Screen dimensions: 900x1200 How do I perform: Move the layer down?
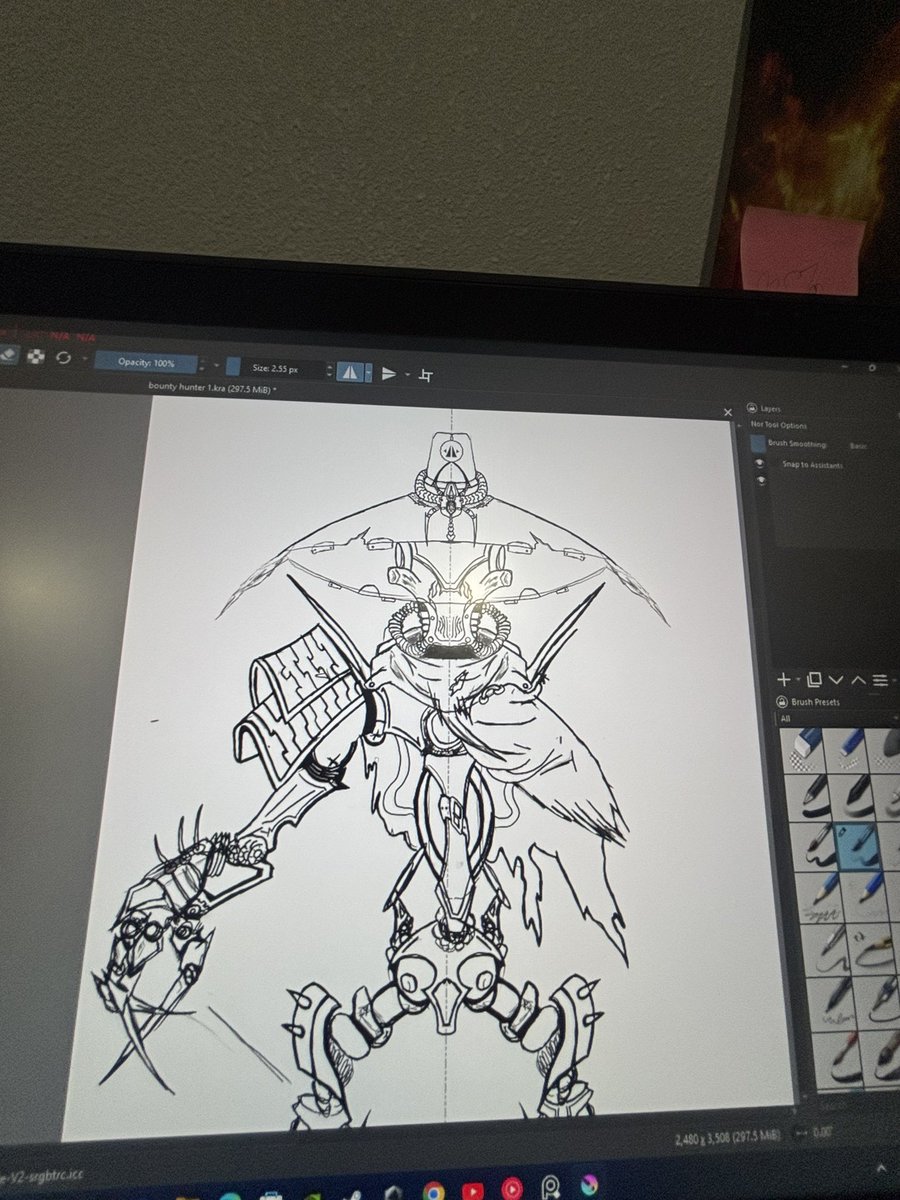836,681
